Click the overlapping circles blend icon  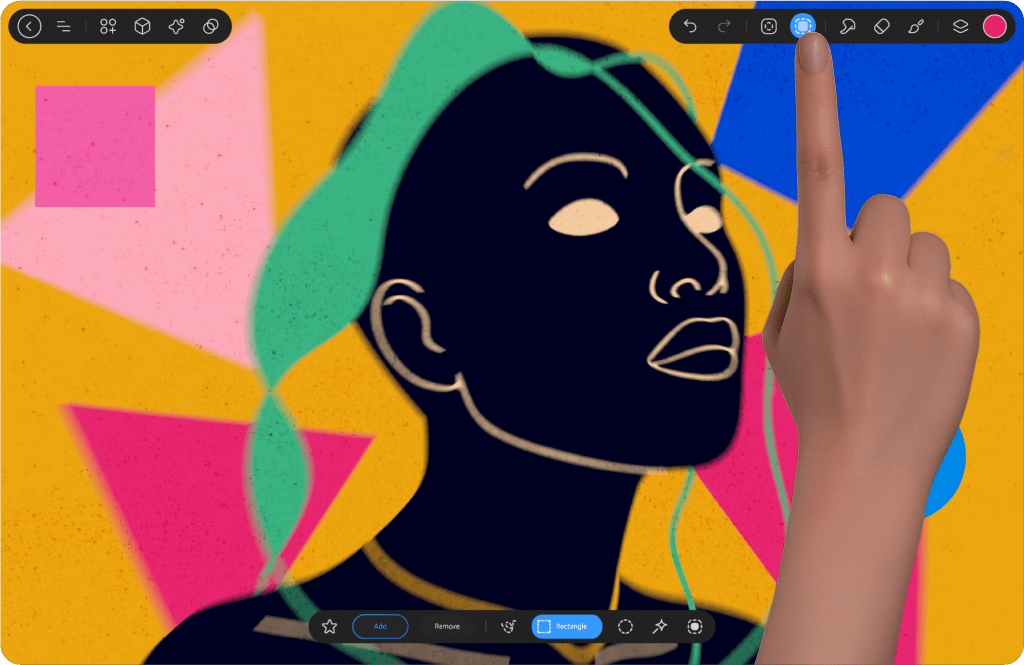coord(211,27)
